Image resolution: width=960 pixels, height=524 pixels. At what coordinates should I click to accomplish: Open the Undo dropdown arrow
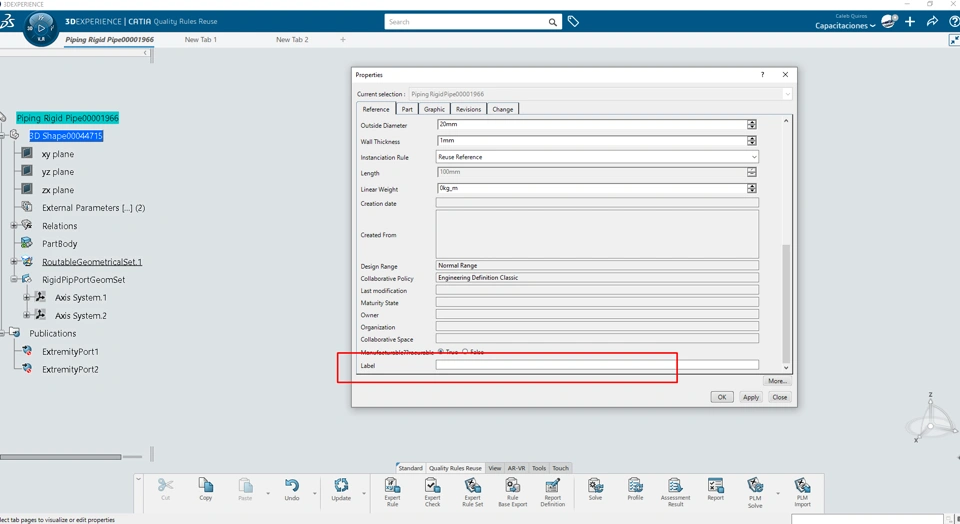click(x=315, y=493)
